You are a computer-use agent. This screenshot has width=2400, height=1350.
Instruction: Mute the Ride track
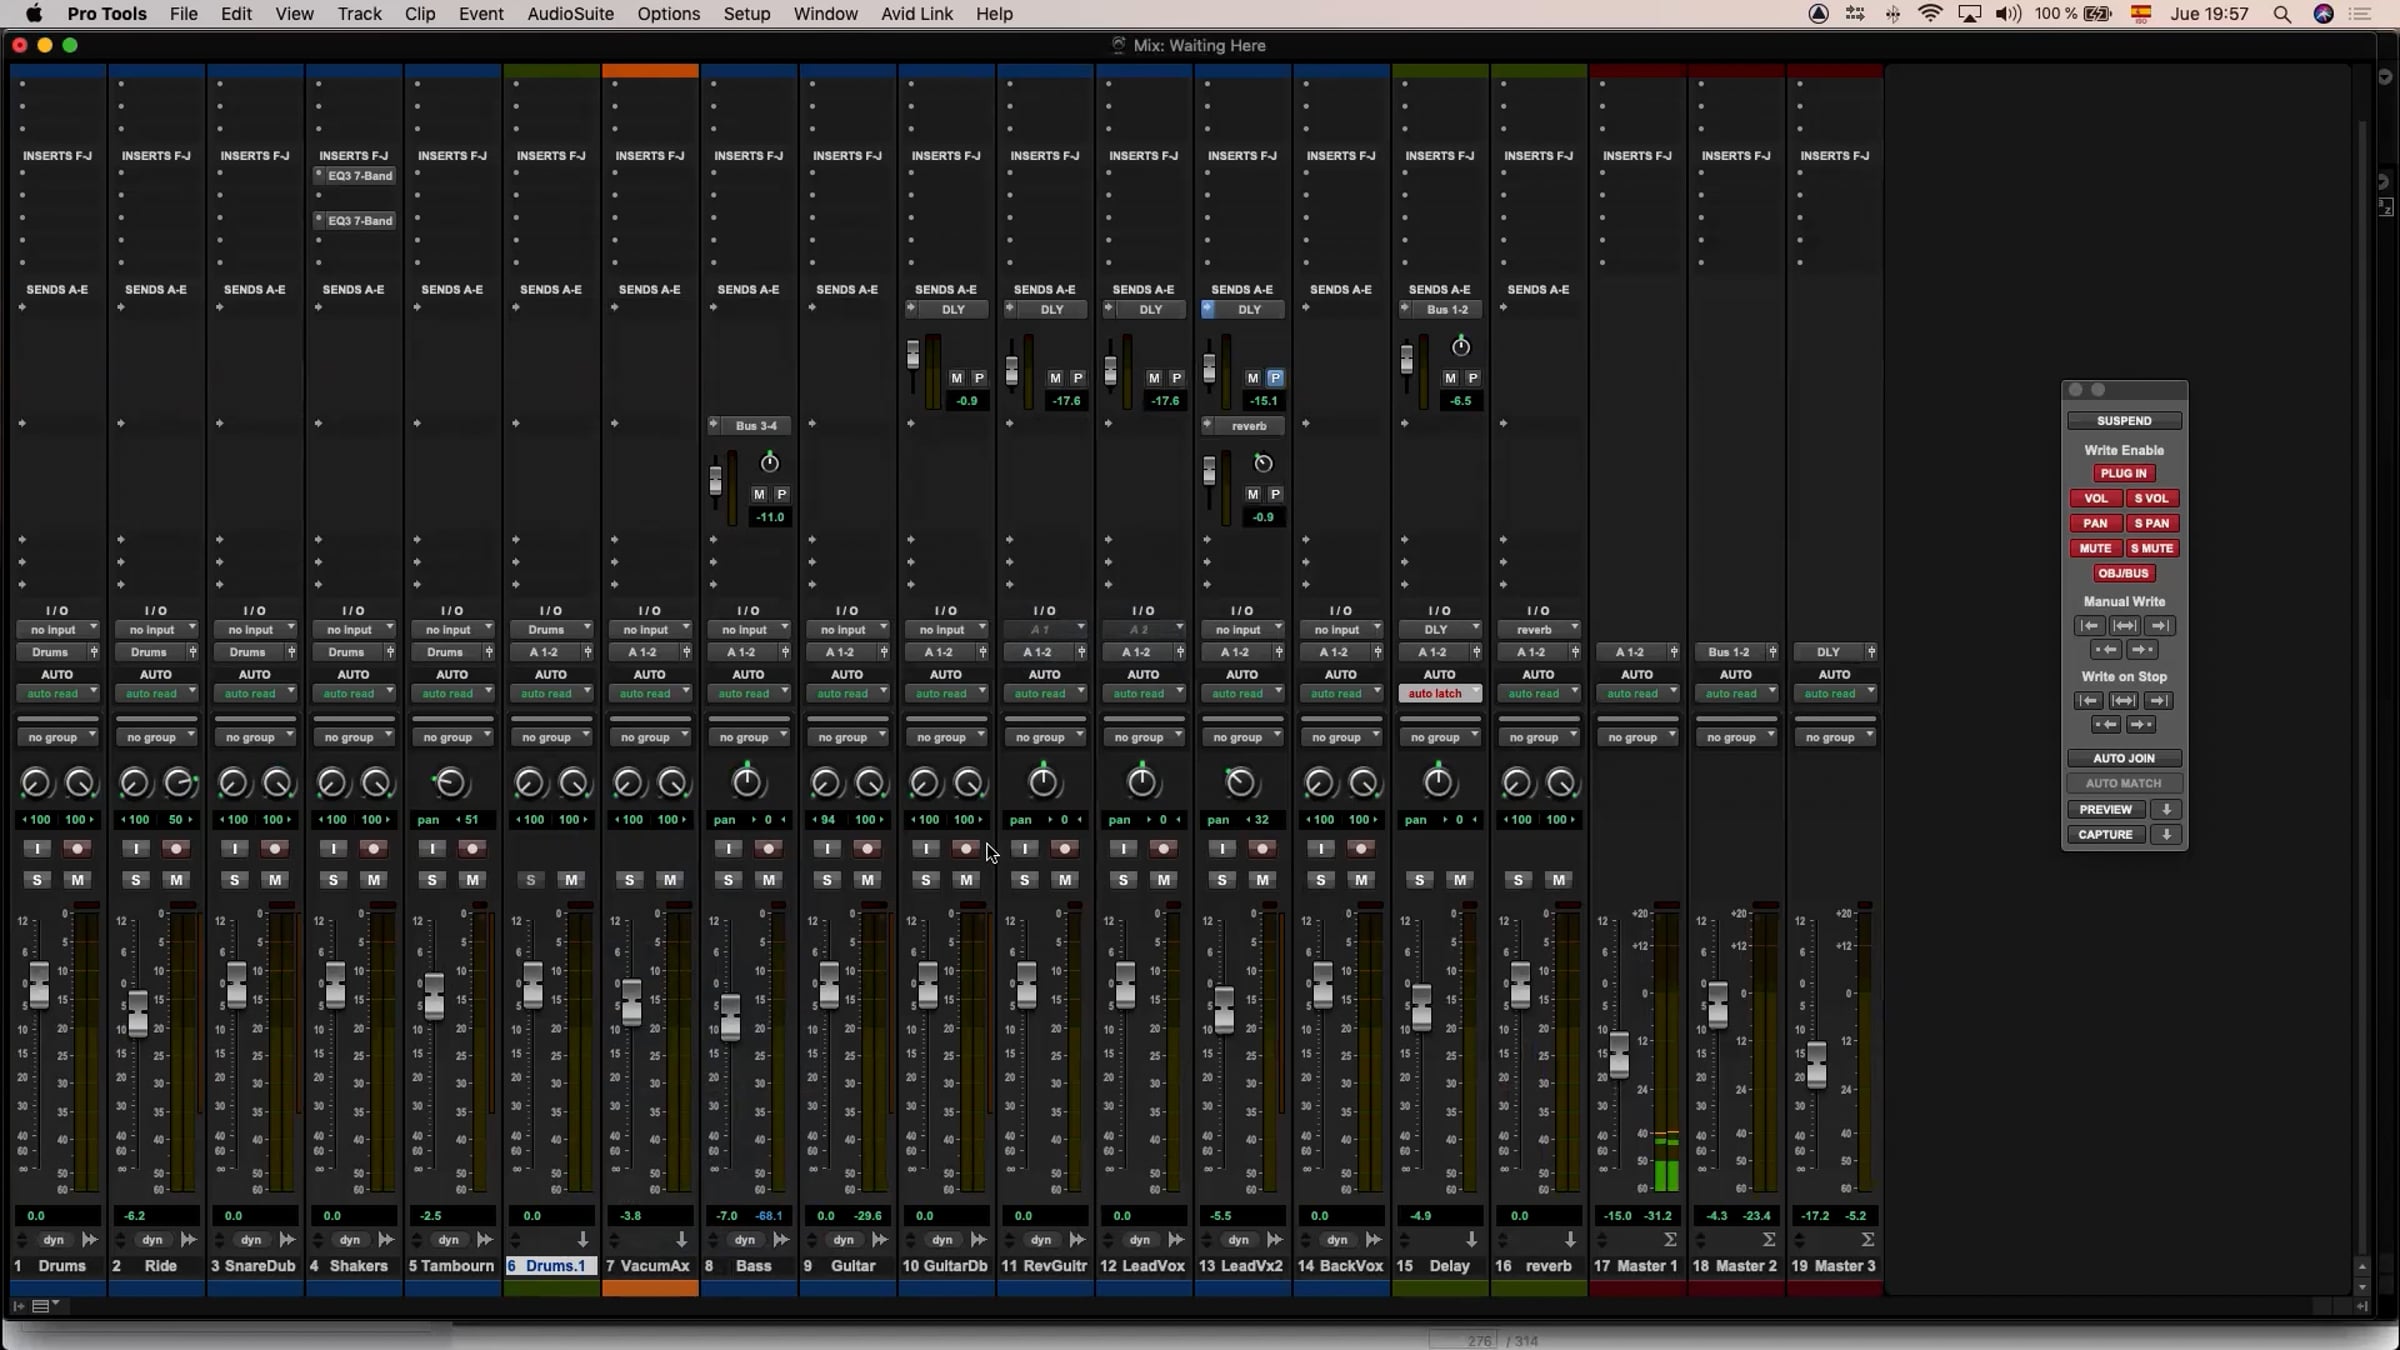(x=176, y=880)
